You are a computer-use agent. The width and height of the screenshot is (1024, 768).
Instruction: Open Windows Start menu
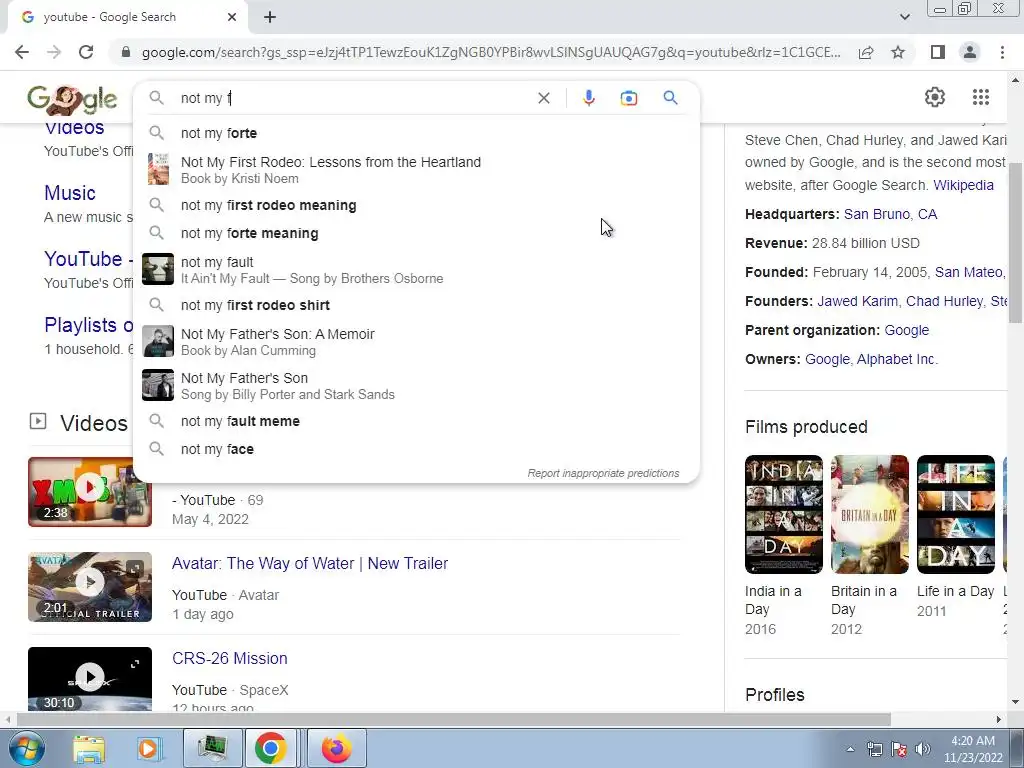click(25, 748)
